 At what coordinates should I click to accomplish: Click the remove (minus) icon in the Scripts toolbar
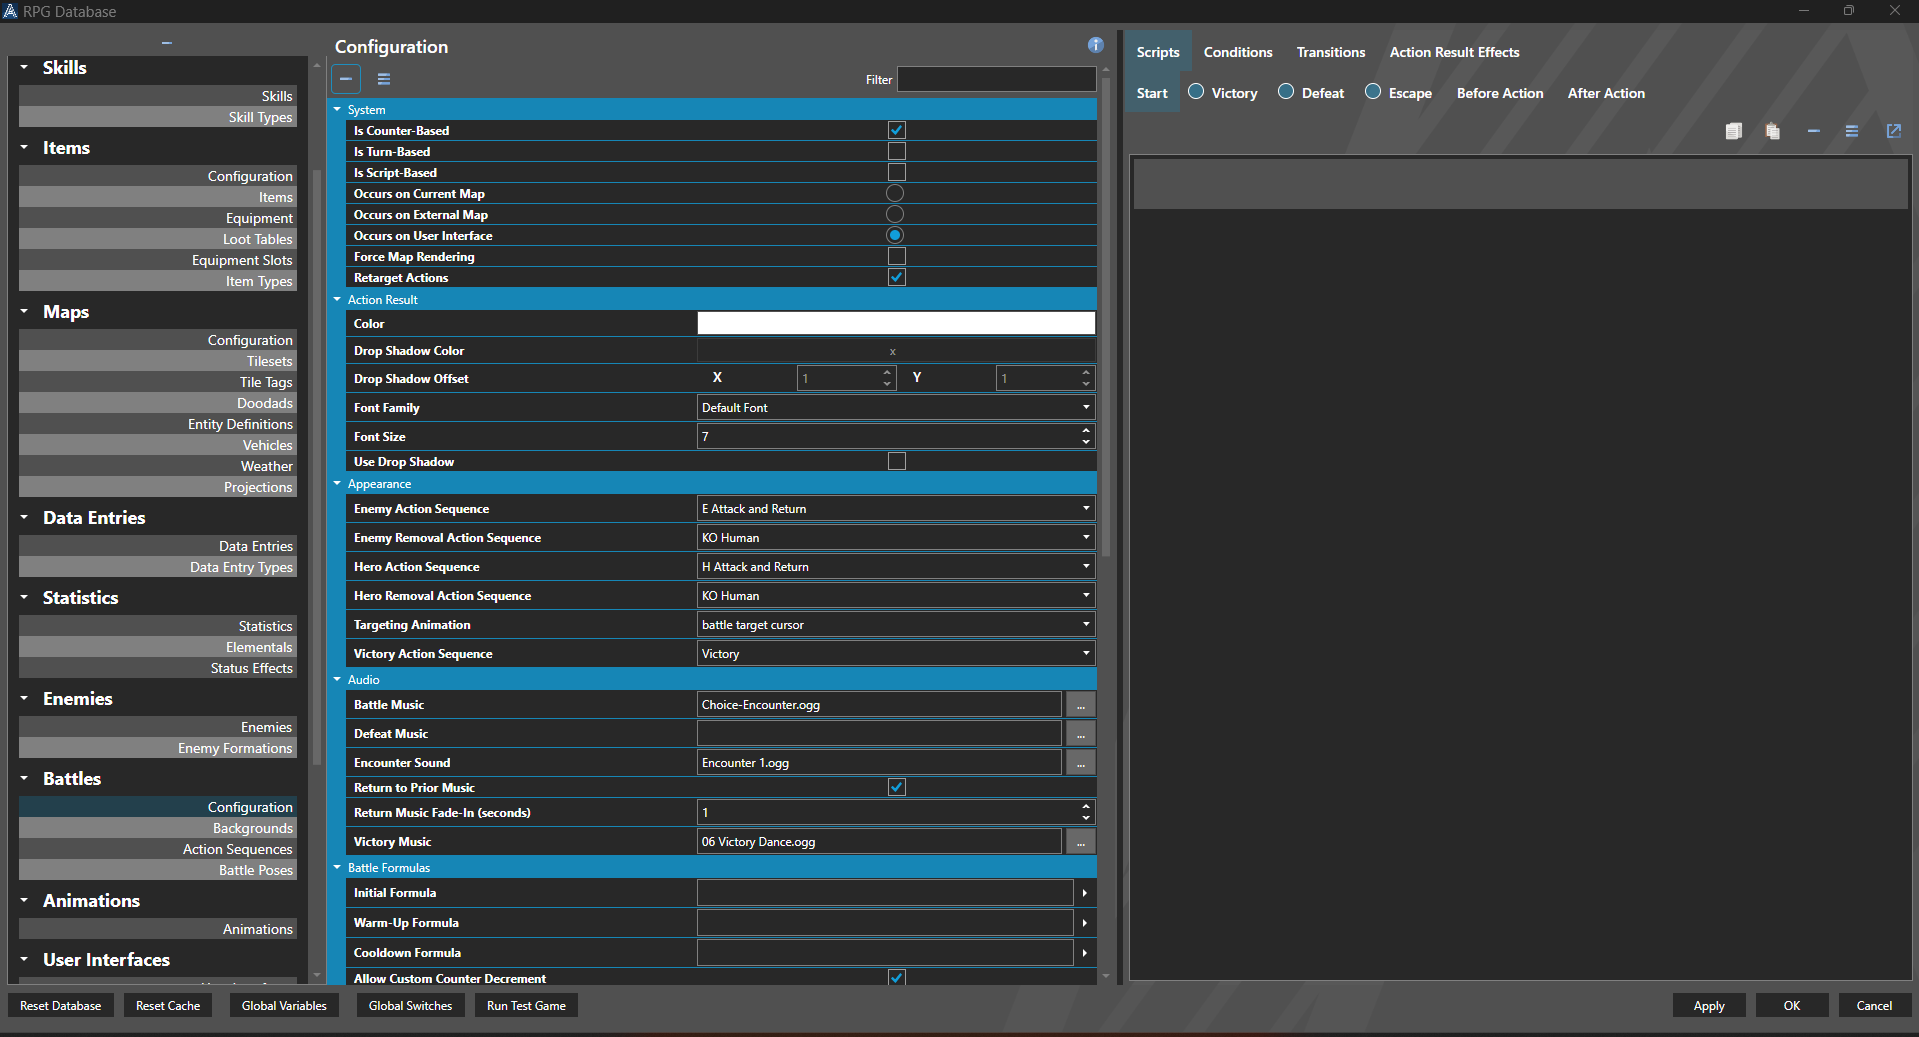[x=1814, y=131]
